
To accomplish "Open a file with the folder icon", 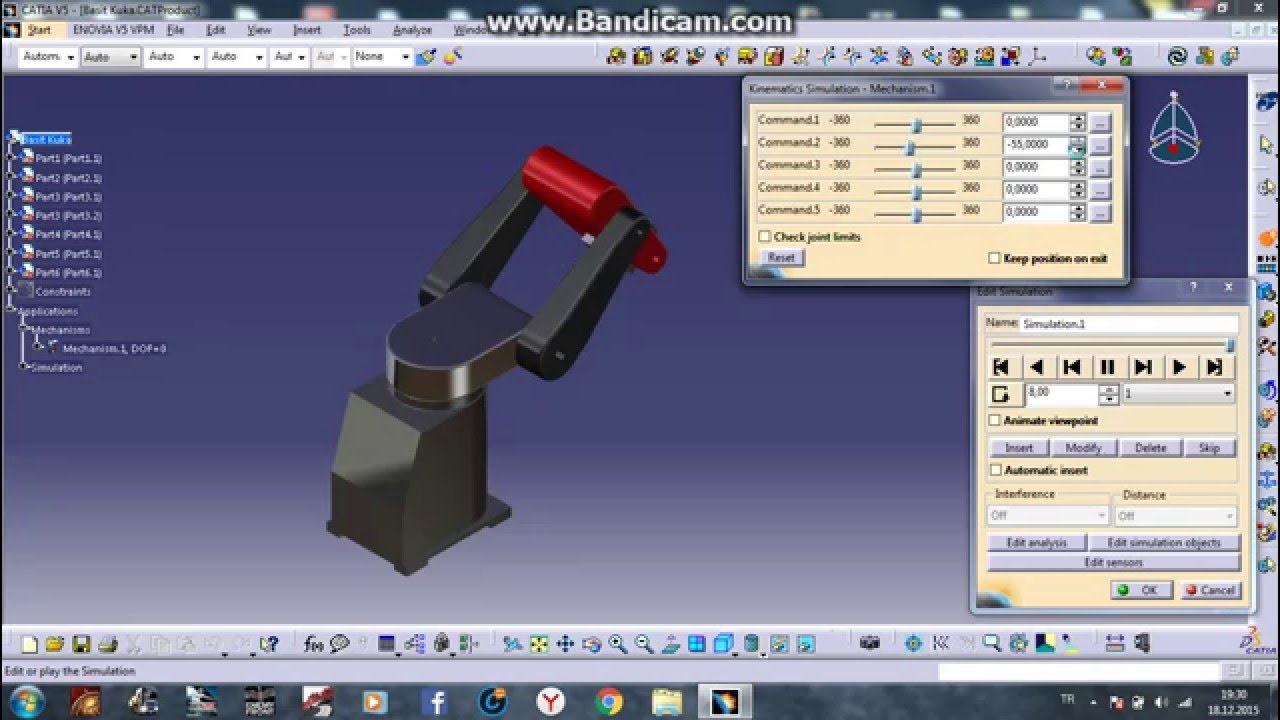I will [x=55, y=645].
